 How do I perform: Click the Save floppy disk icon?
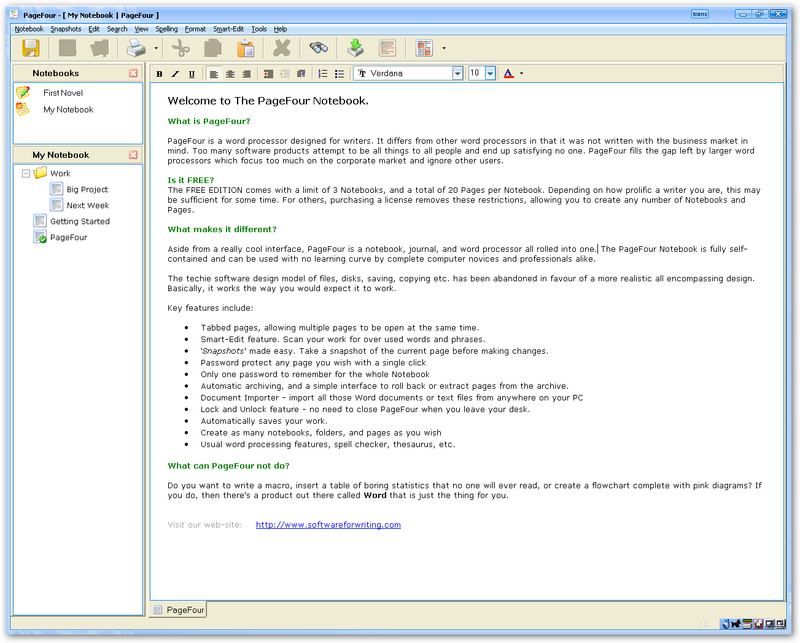pos(31,48)
